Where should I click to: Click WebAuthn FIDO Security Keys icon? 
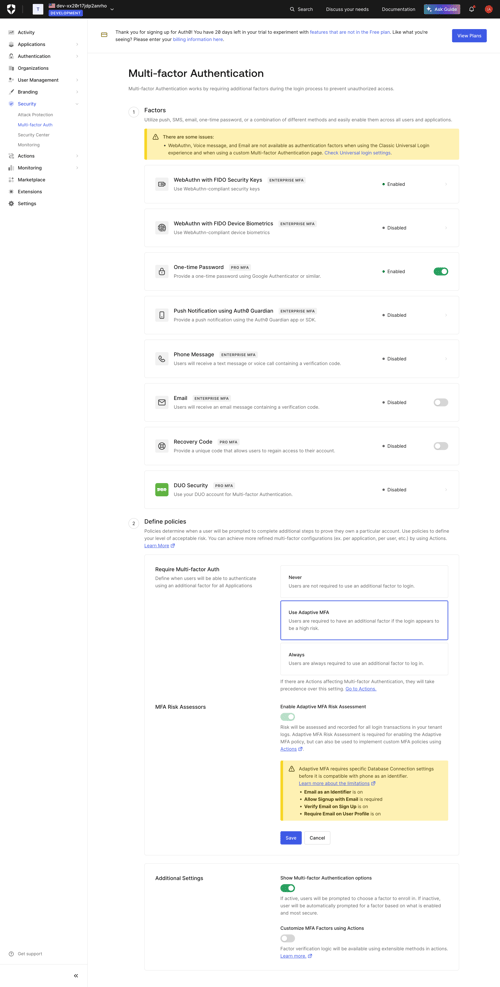coord(162,184)
